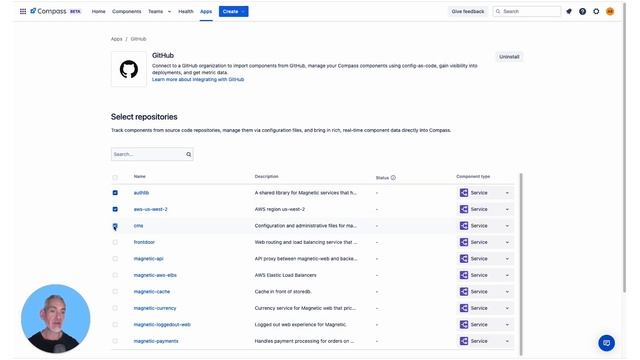Select the Apps nav tab
The height and width of the screenshot is (360, 640).
tap(206, 11)
